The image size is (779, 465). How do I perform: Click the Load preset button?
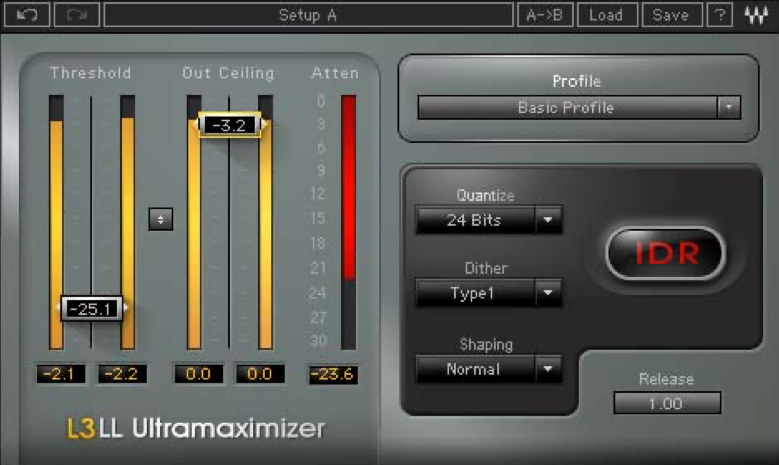(x=607, y=15)
